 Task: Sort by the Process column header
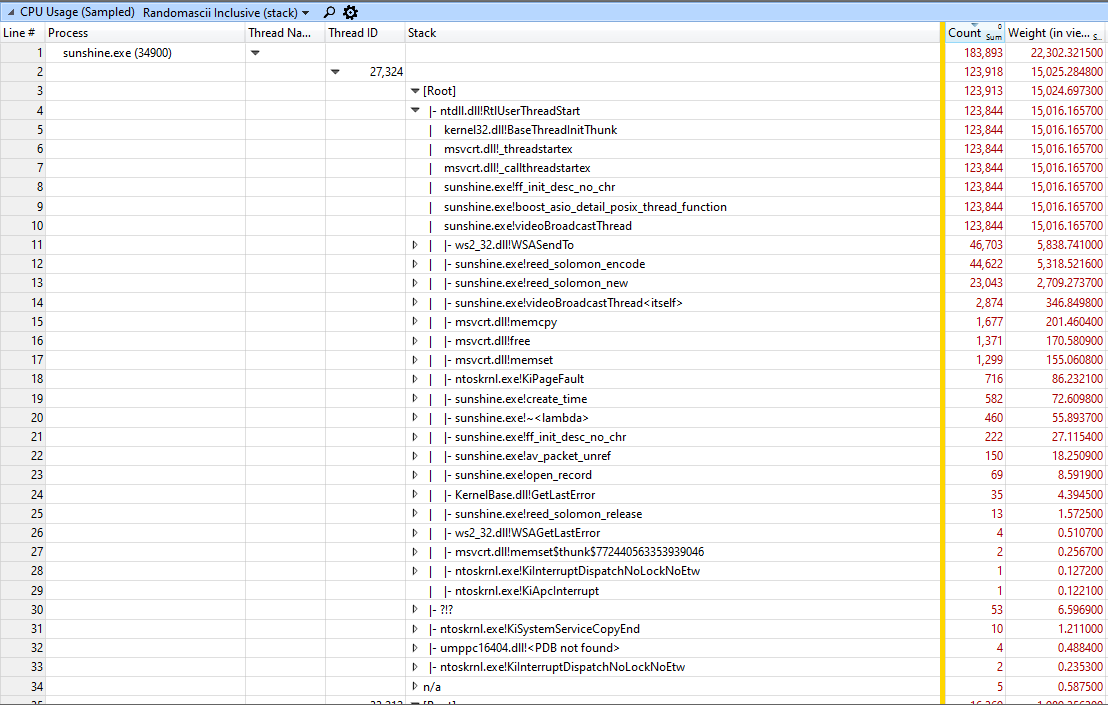pyautogui.click(x=68, y=32)
